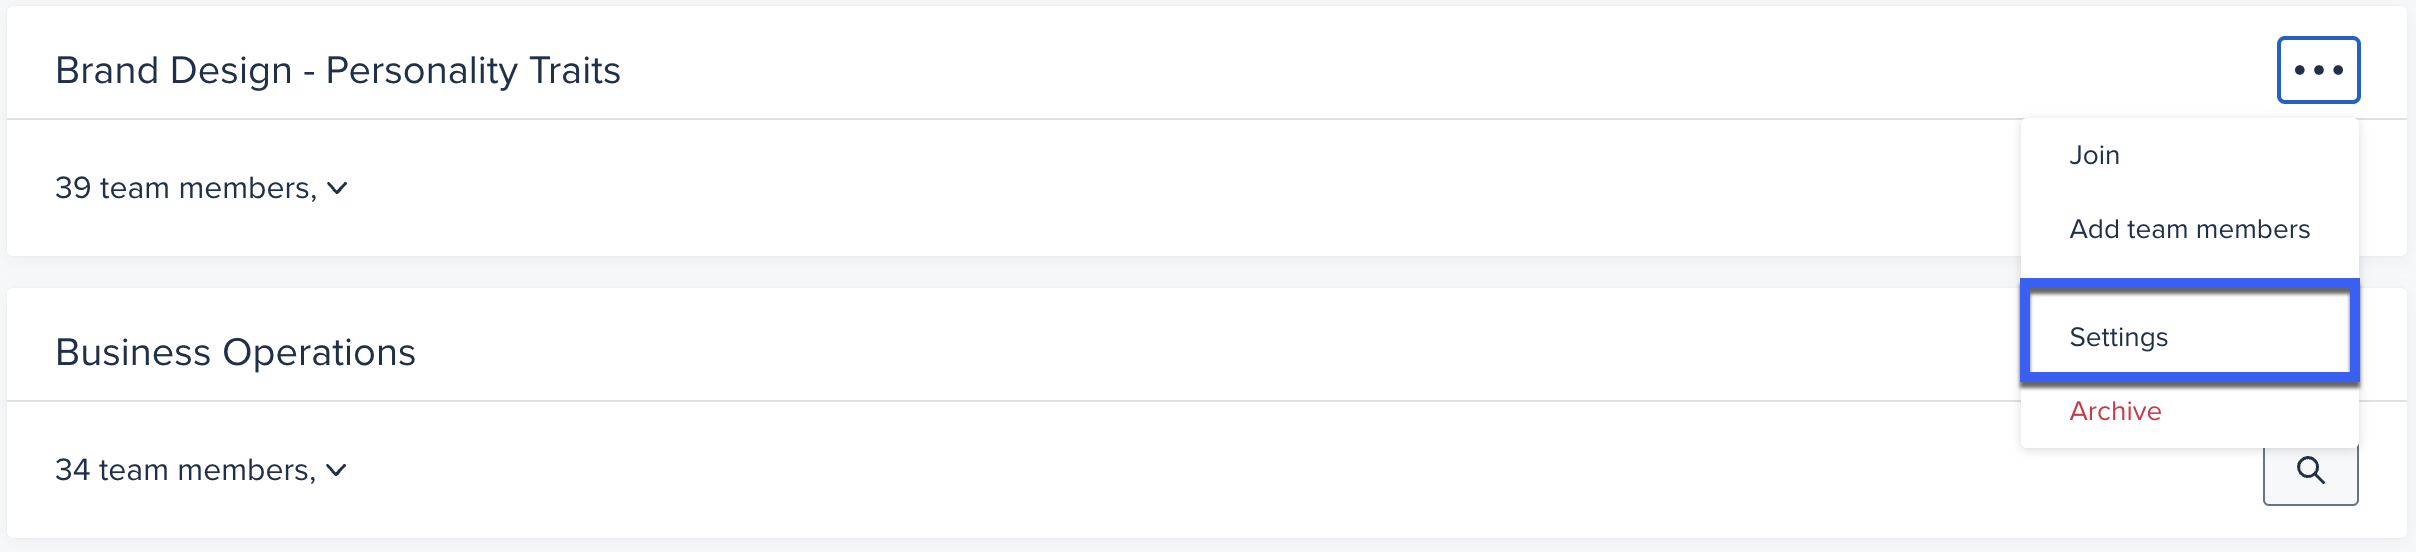Click the red Archive menu item
The width and height of the screenshot is (2416, 552).
[x=2115, y=411]
